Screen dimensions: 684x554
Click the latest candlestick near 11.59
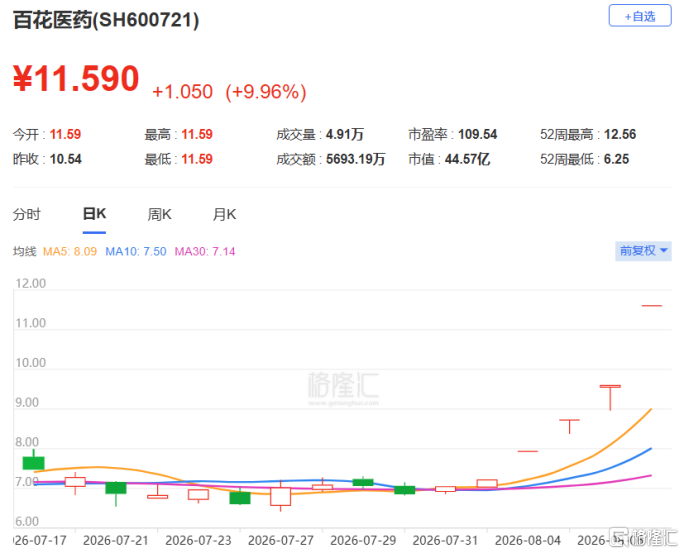pos(652,306)
